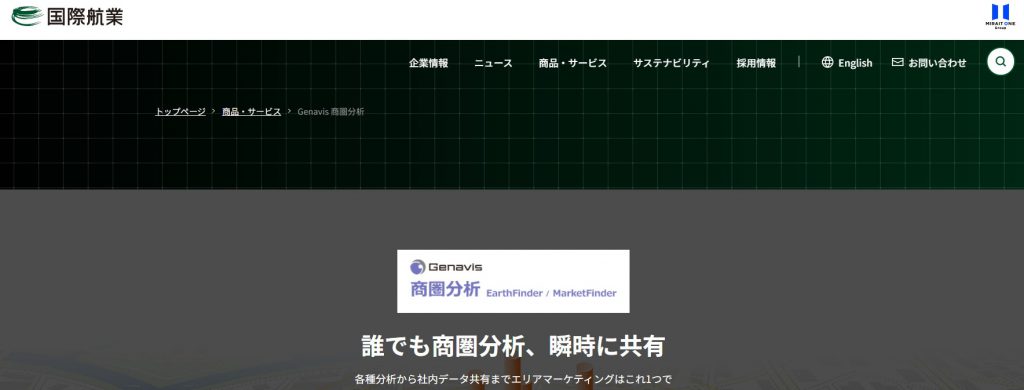Click the Genavis 商圏分析 breadcrumb text

coord(330,112)
